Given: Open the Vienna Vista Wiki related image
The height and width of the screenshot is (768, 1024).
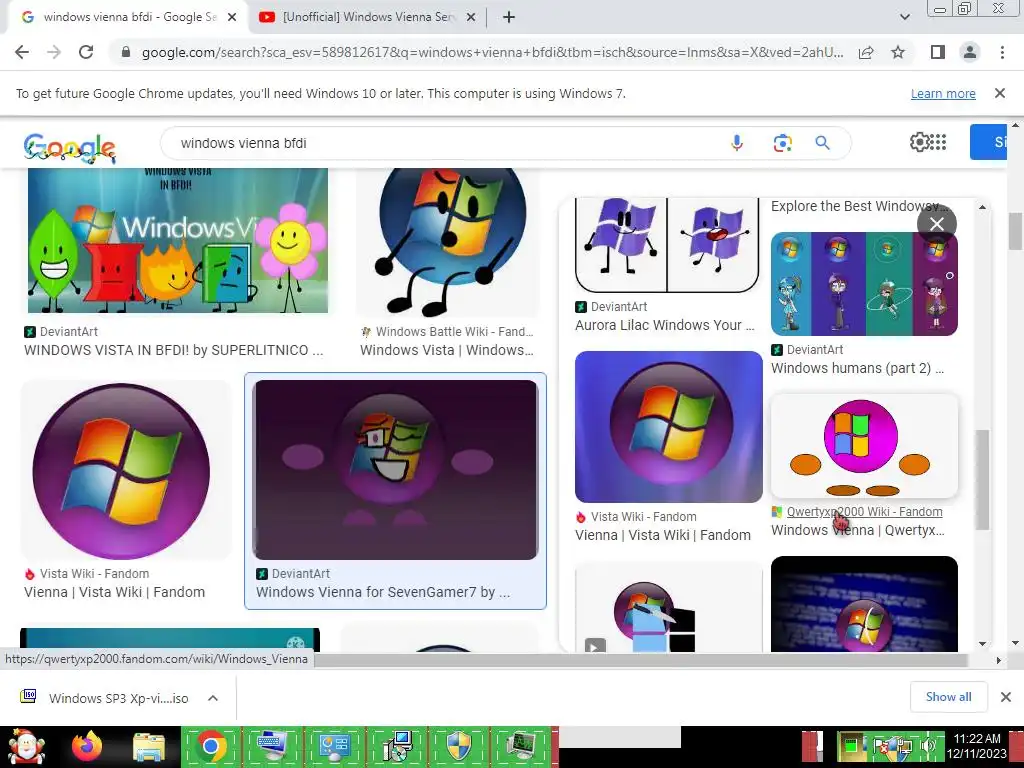Looking at the screenshot, I should 669,427.
